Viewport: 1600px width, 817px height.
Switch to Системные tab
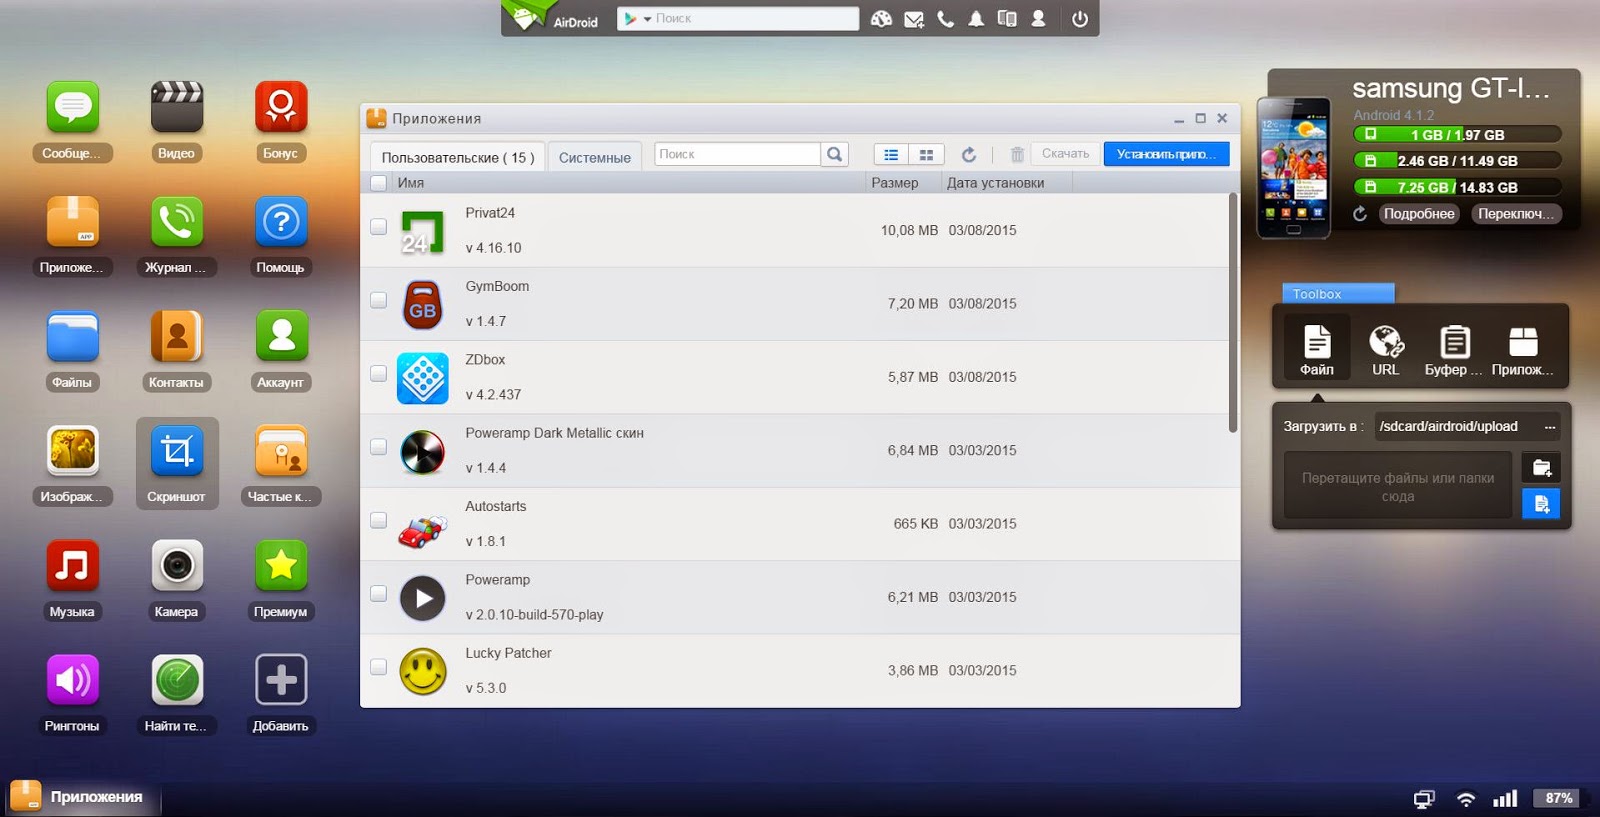coord(595,157)
